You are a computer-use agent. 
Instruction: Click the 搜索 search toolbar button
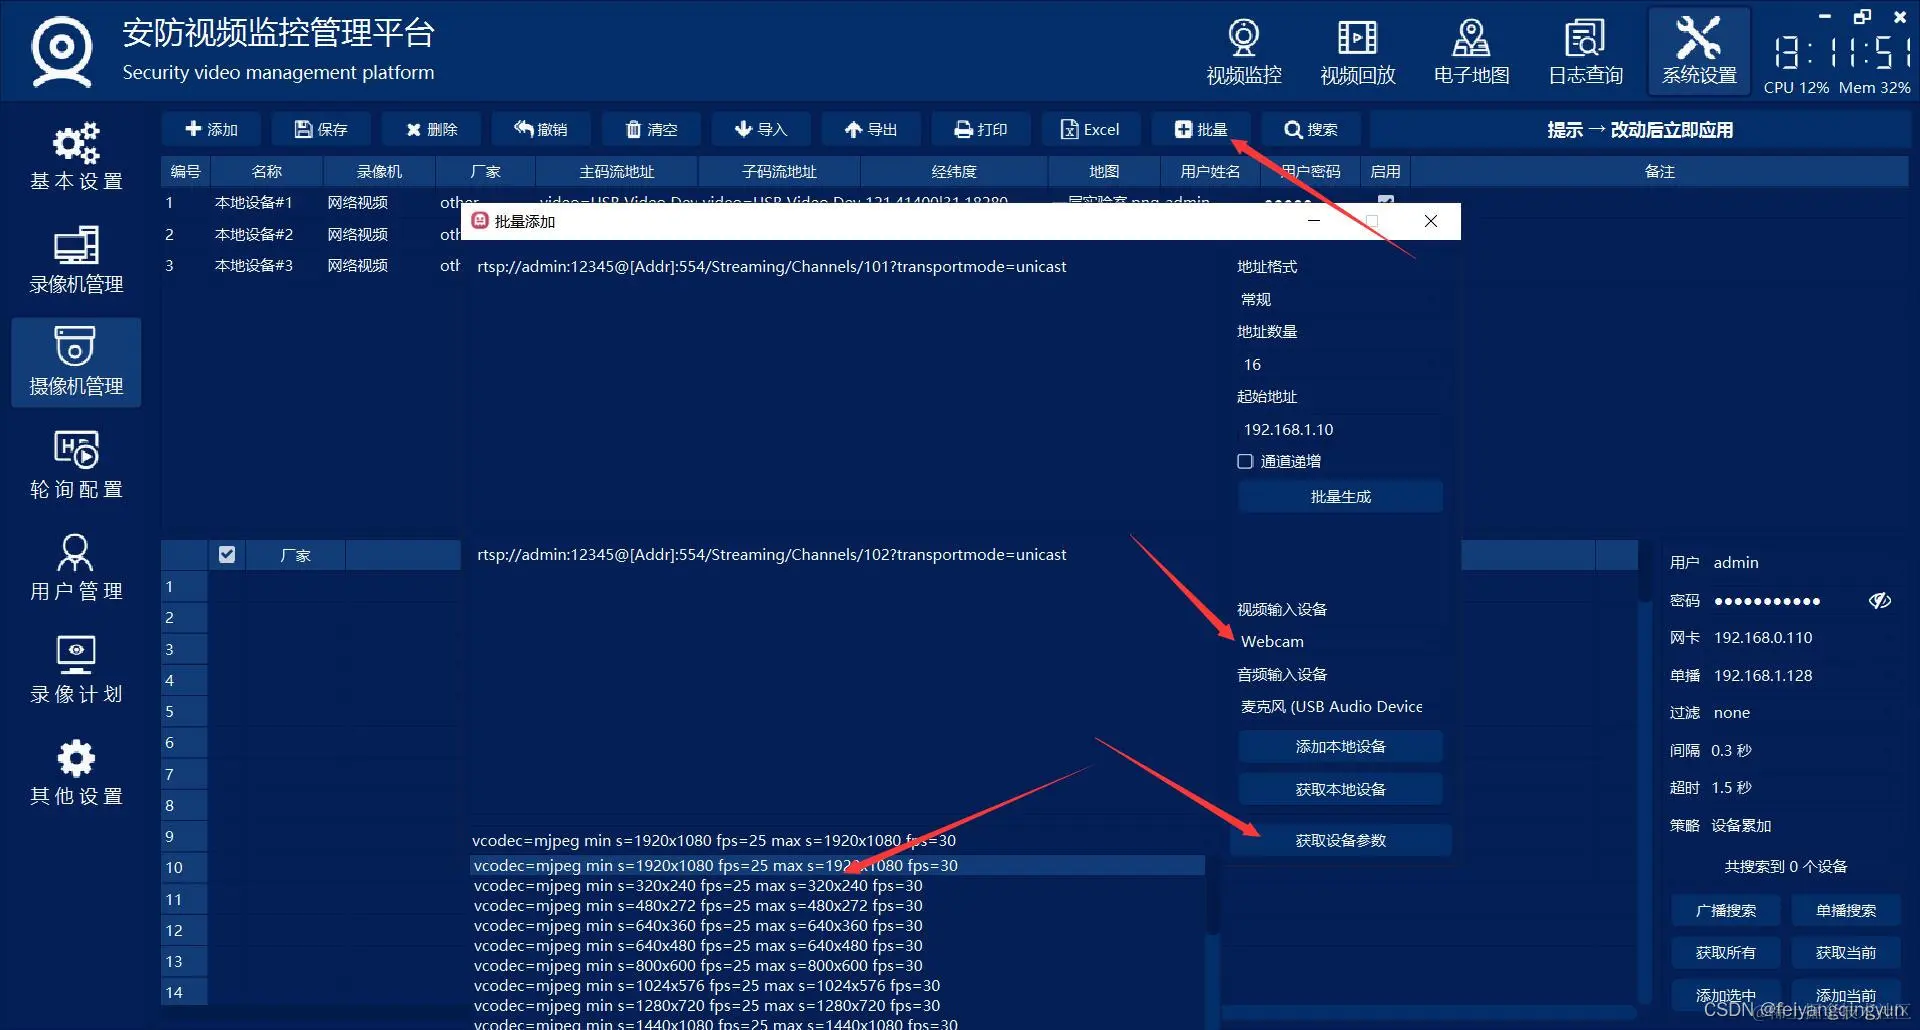click(1311, 129)
